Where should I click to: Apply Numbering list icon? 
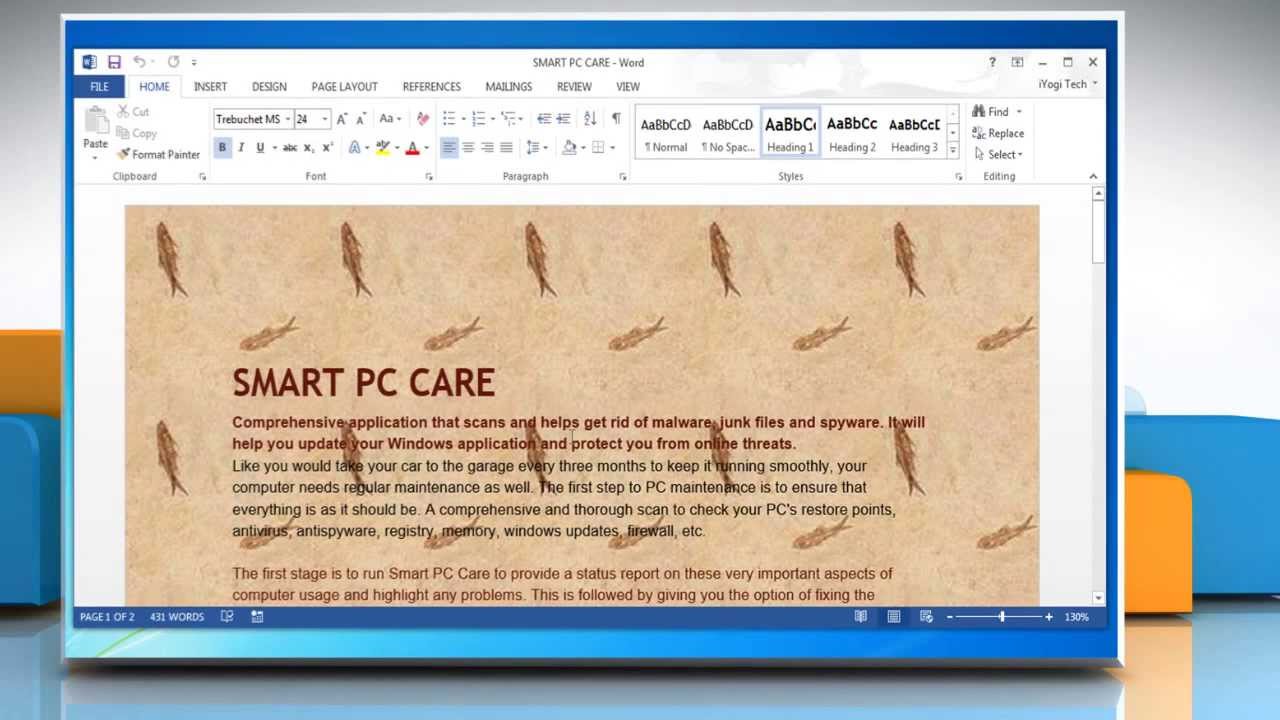[479, 119]
